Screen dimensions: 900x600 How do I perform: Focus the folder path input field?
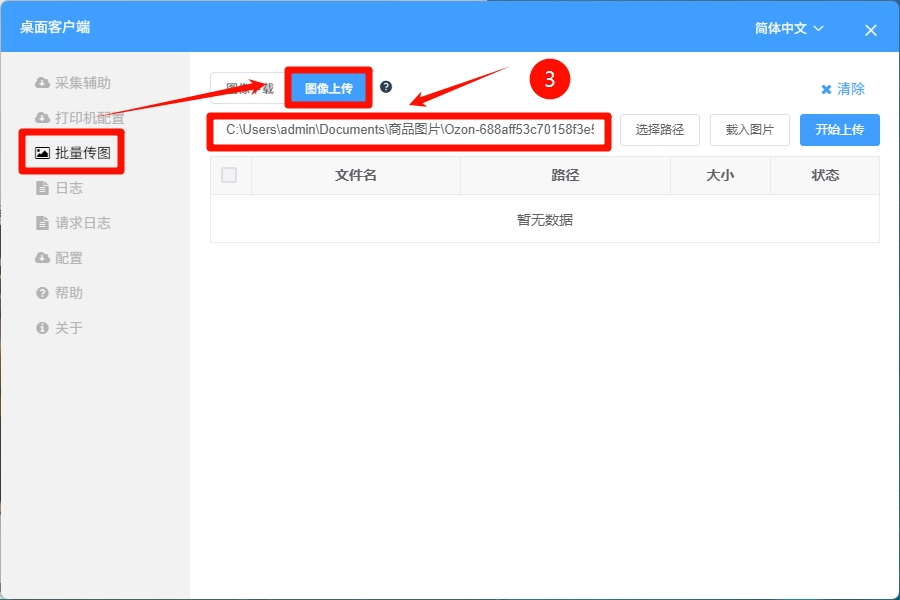[x=410, y=130]
